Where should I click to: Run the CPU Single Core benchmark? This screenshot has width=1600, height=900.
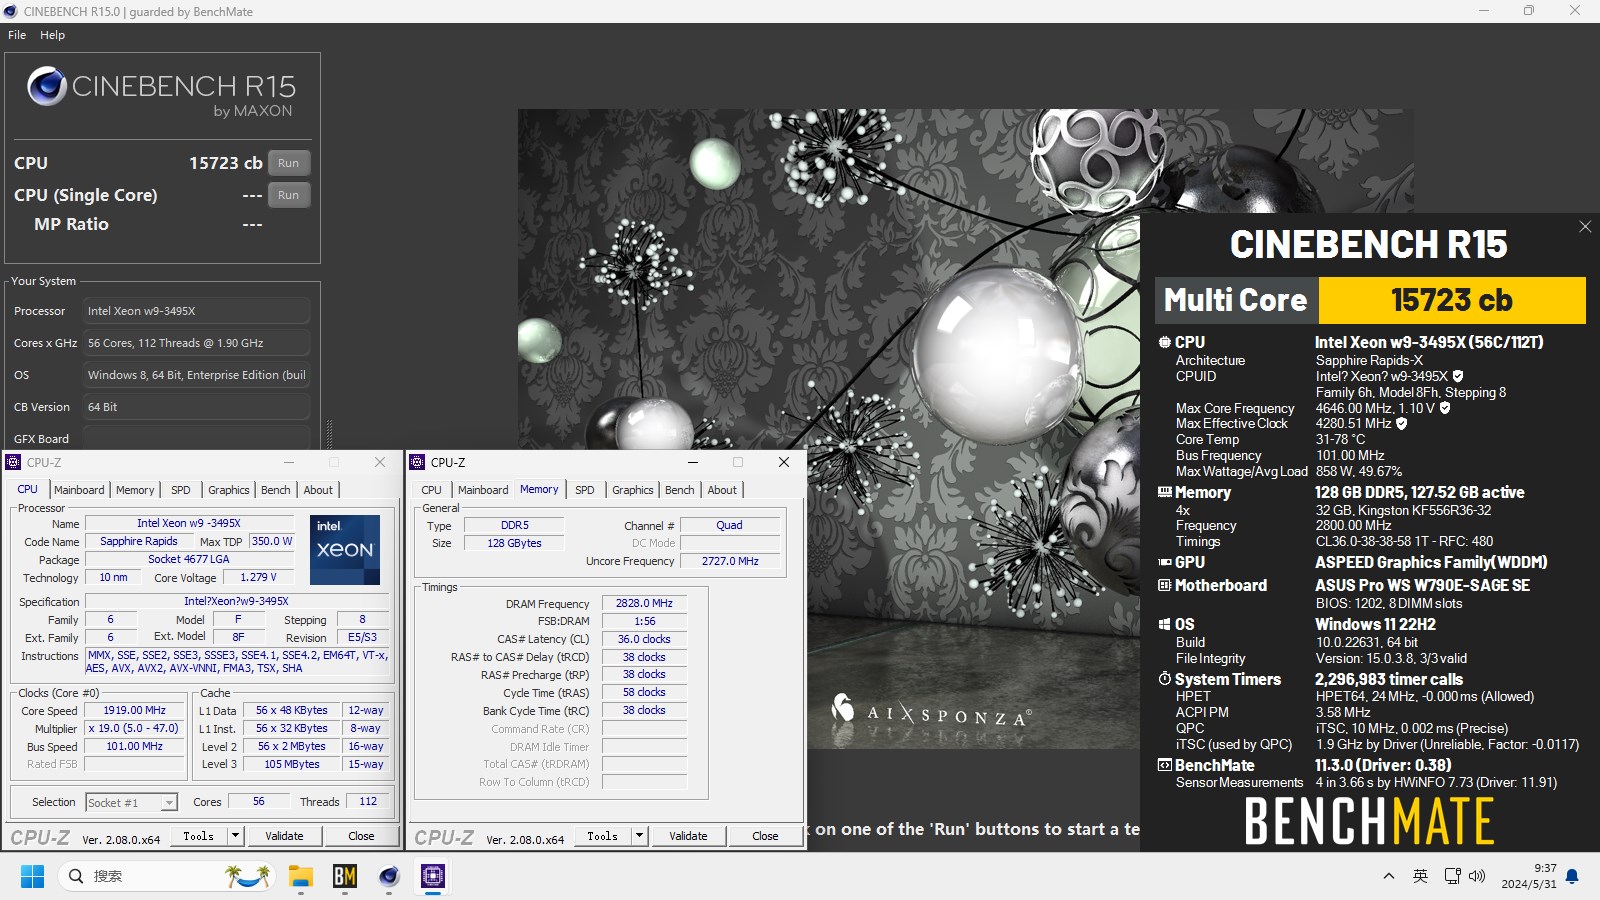(289, 195)
